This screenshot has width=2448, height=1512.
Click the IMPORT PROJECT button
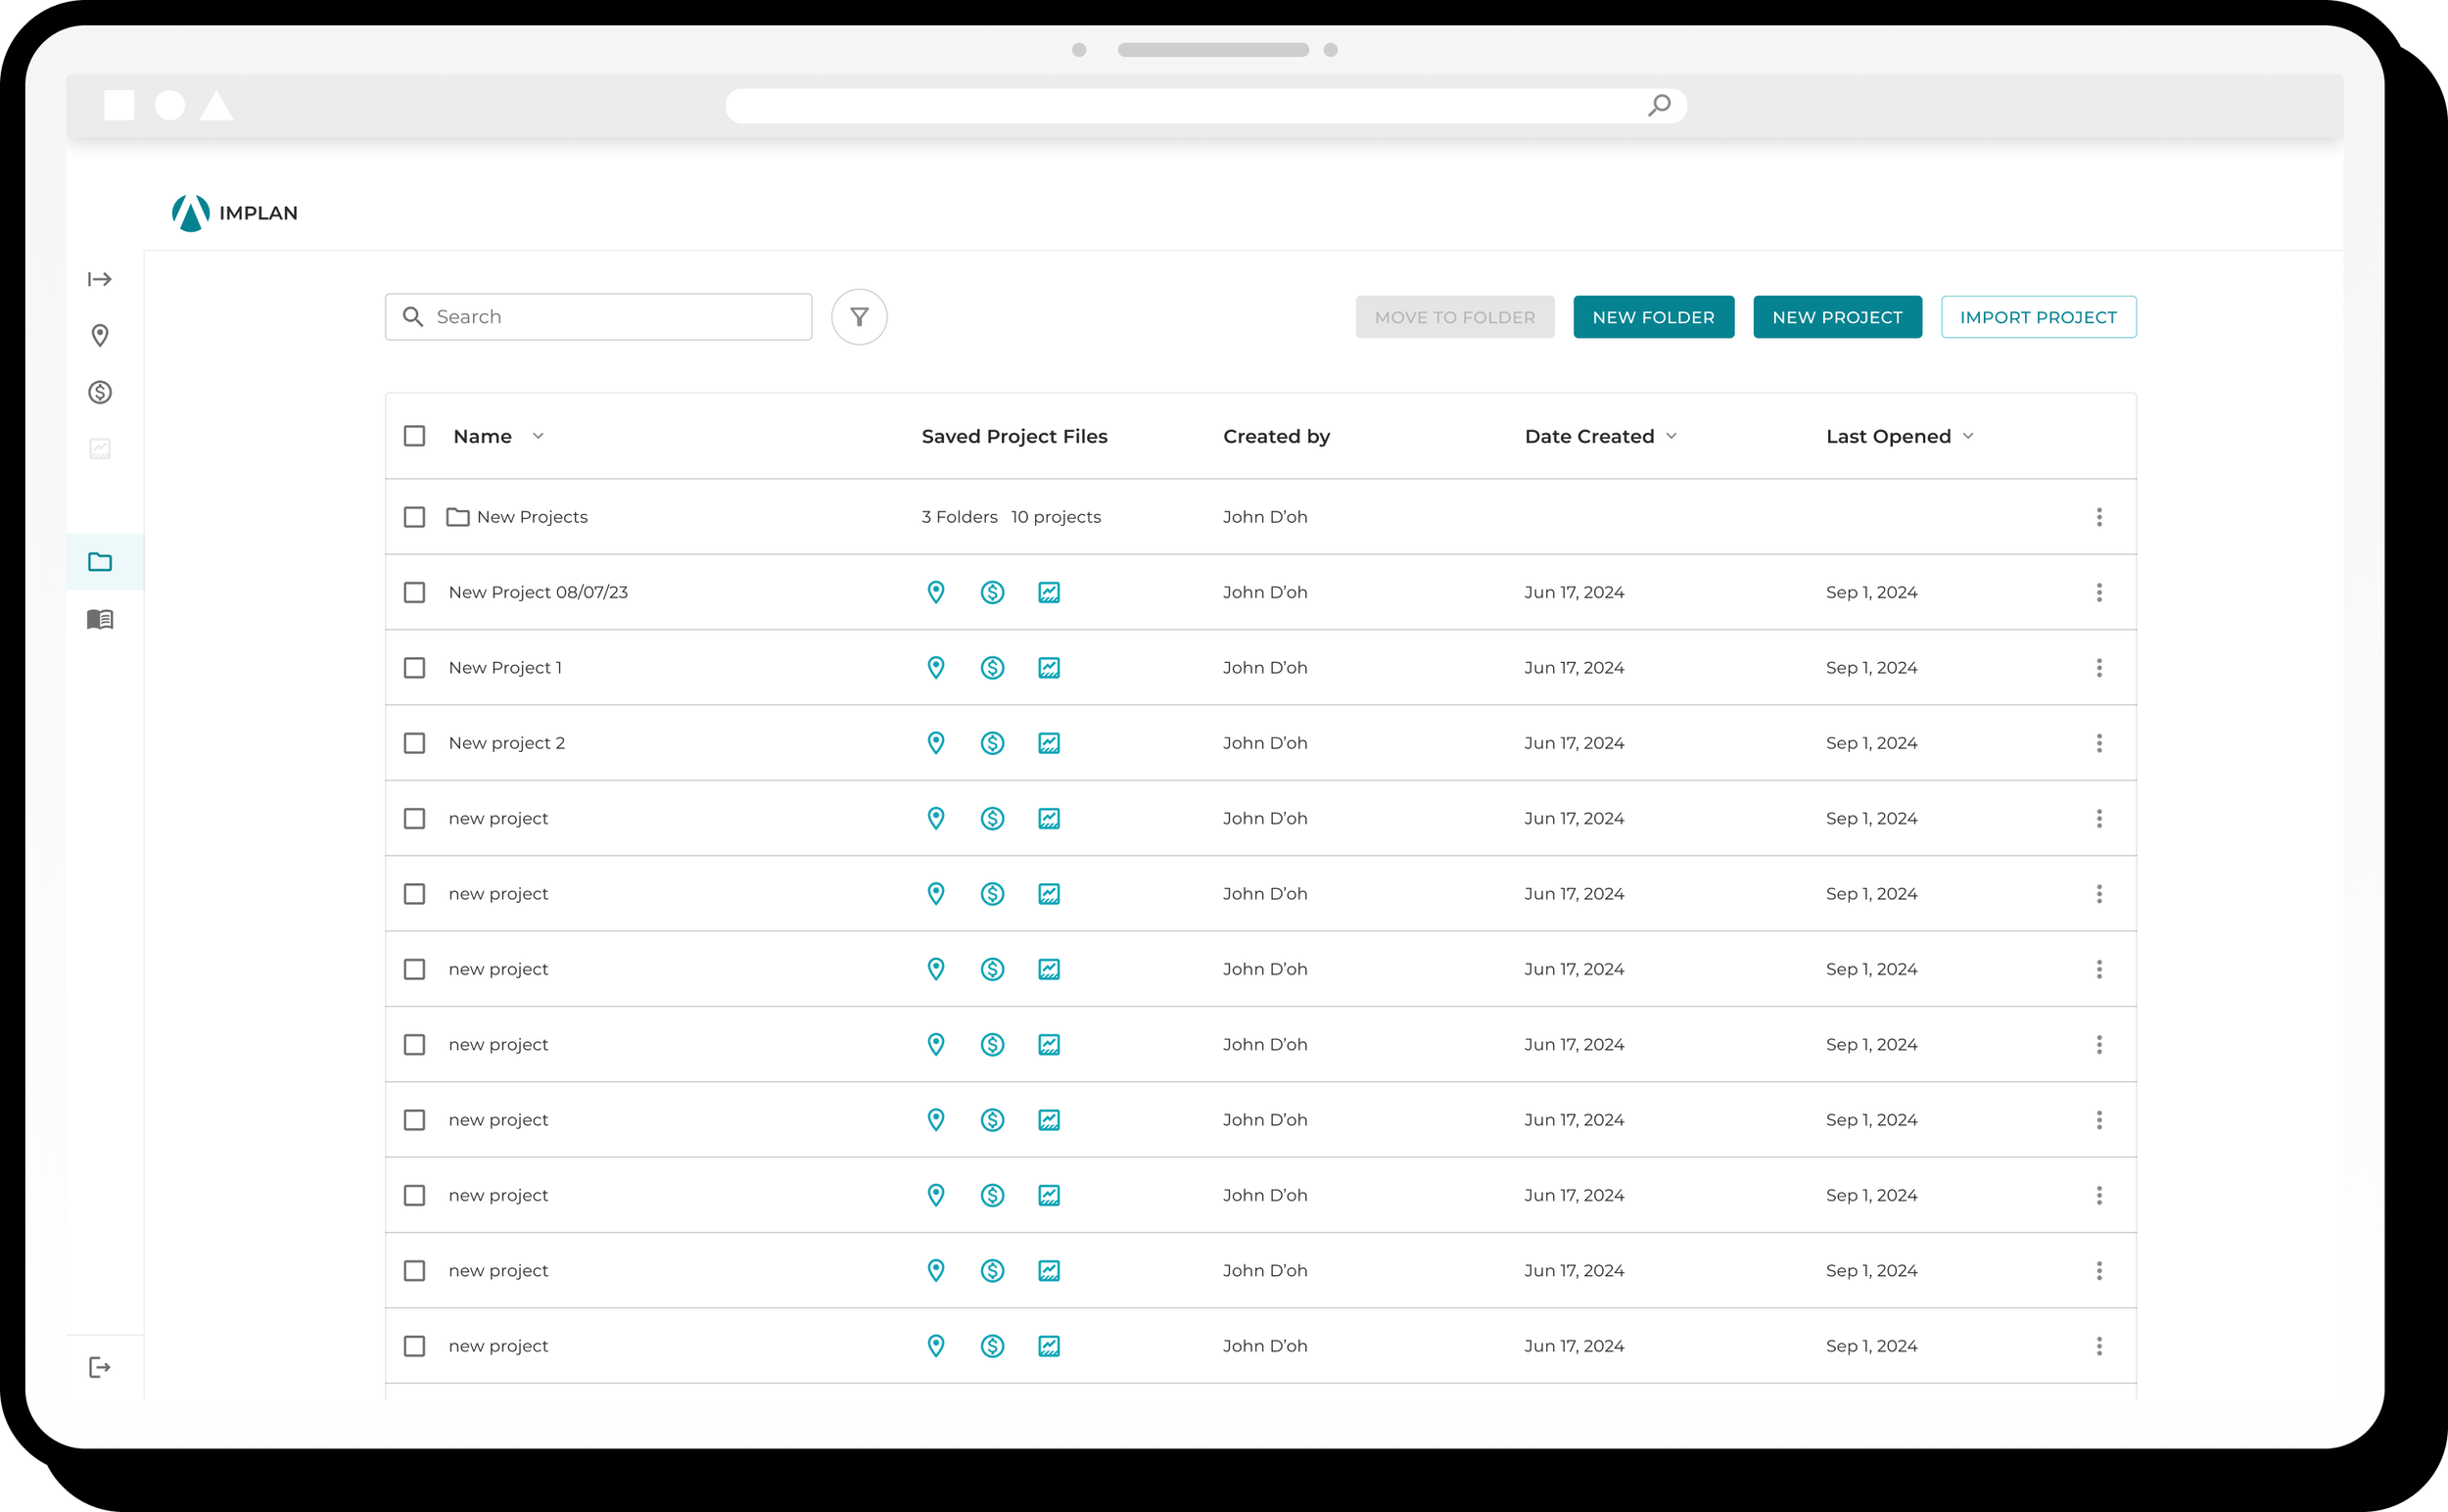point(2038,317)
